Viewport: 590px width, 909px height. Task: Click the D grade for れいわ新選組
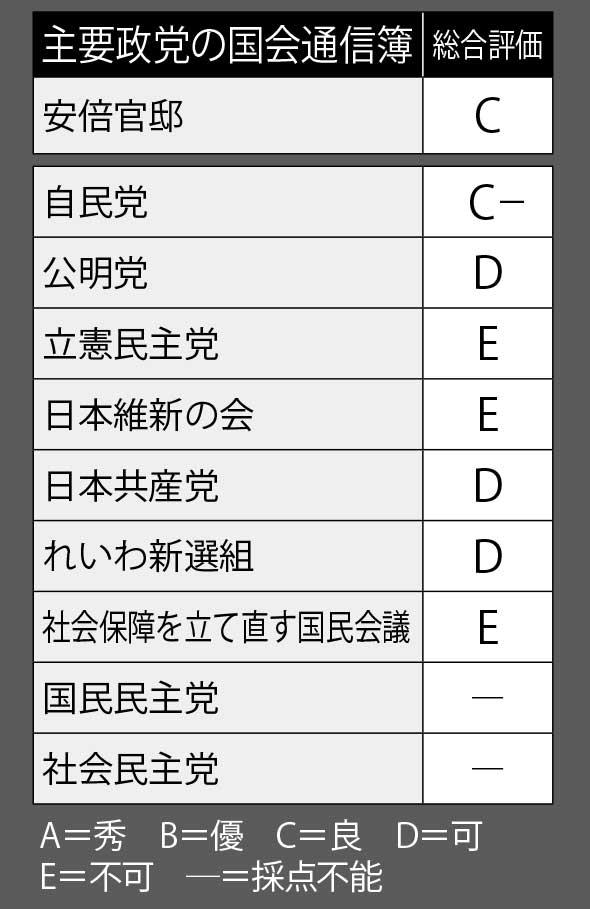(x=488, y=556)
